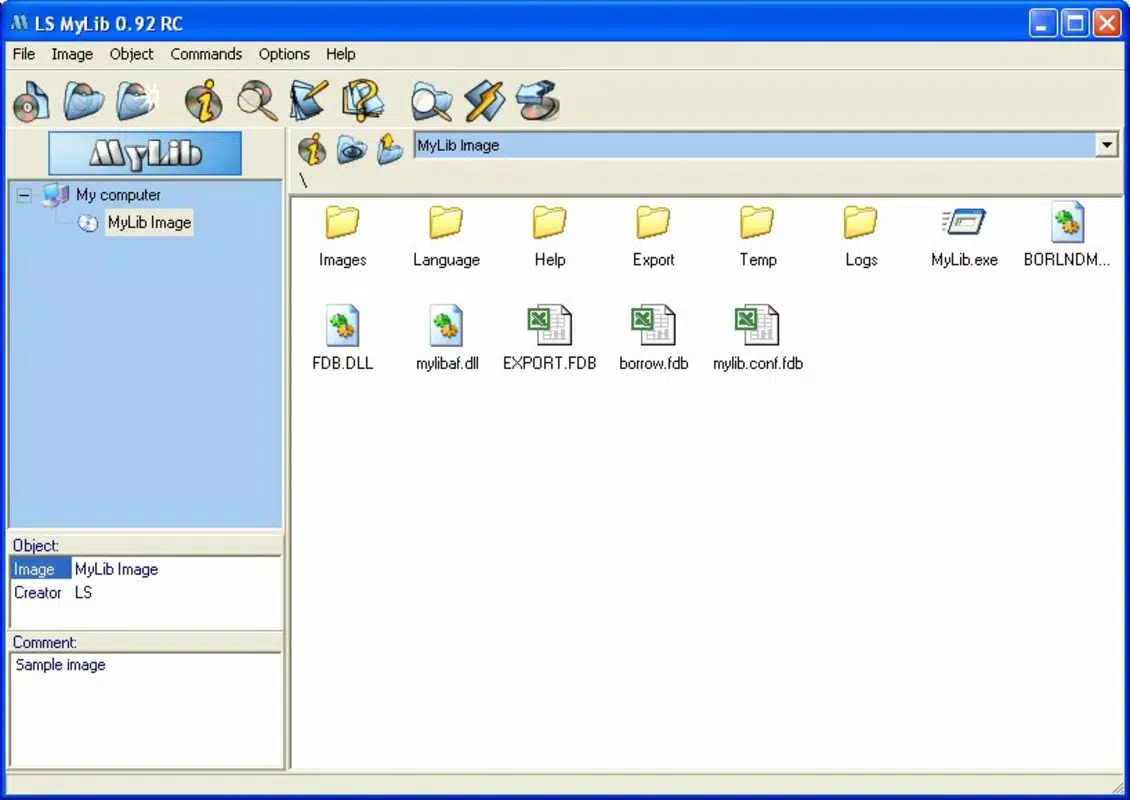Screen dimensions: 1130x800
Task: Select the Help folder in file view
Action: [x=550, y=237]
